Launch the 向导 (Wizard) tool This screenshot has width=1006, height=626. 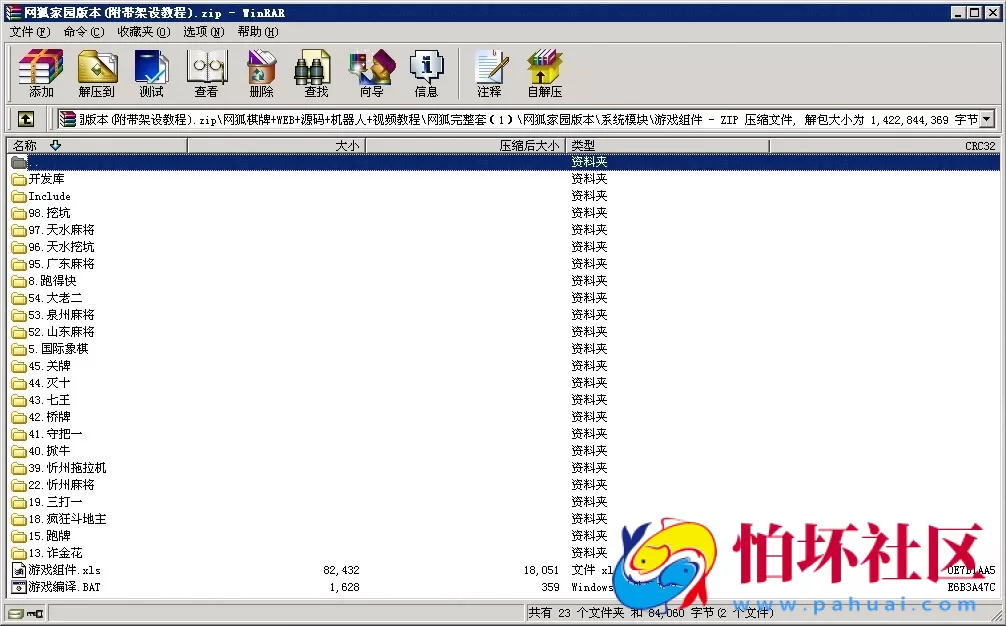pyautogui.click(x=370, y=72)
